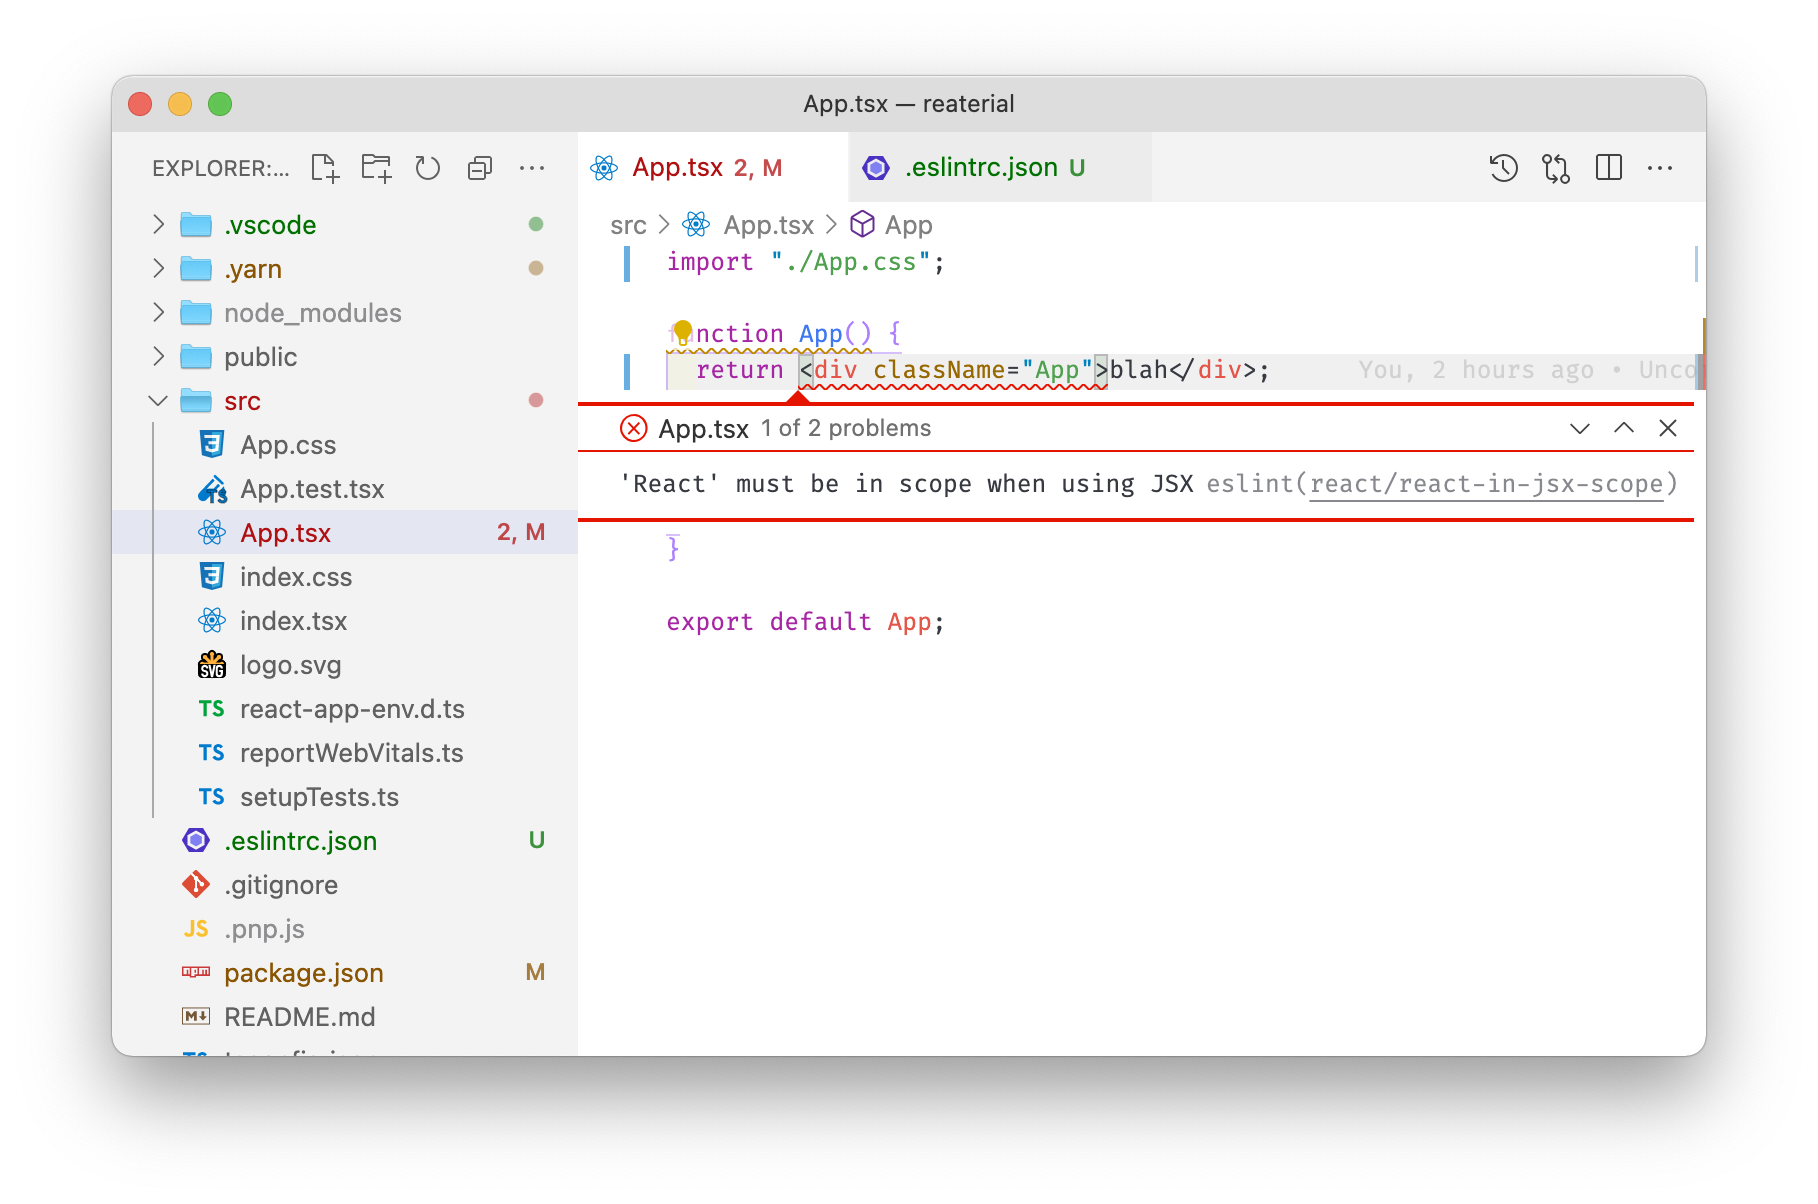Click the open changes compare icon
This screenshot has height=1204, width=1818.
pyautogui.click(x=1556, y=168)
